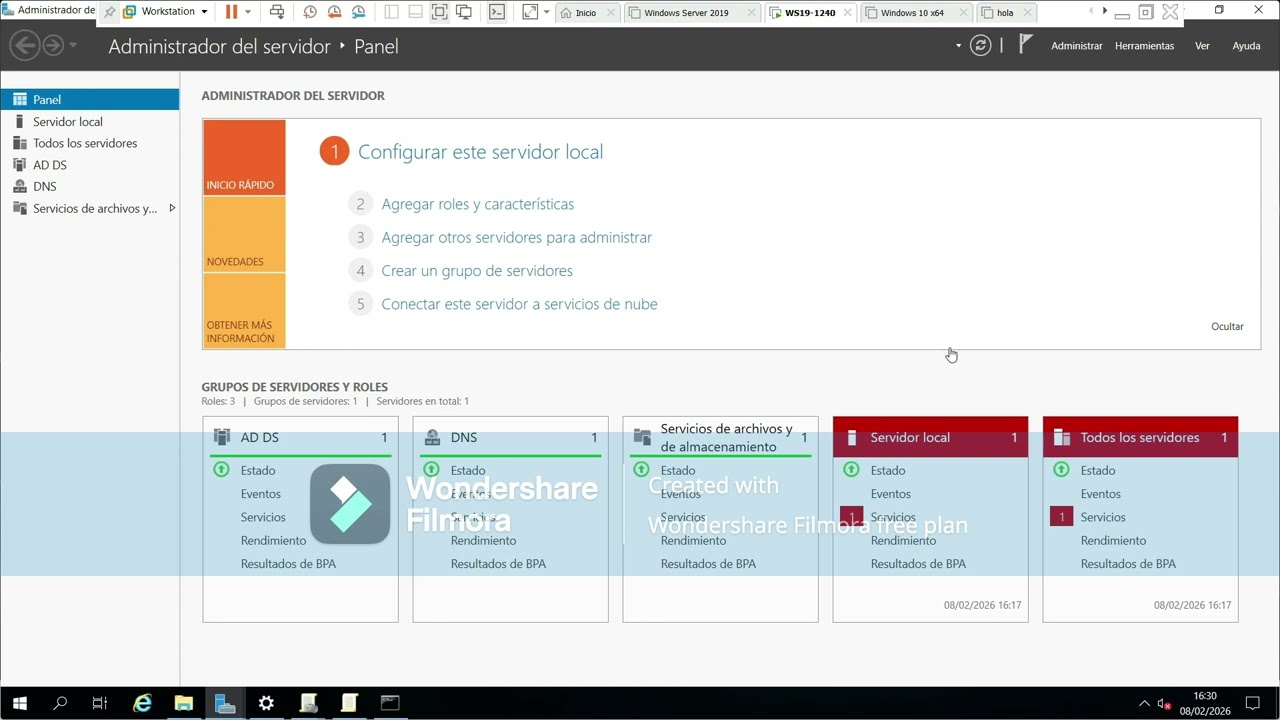Switch to VMware Unity mode
This screenshot has width=1280, height=720.
click(464, 12)
